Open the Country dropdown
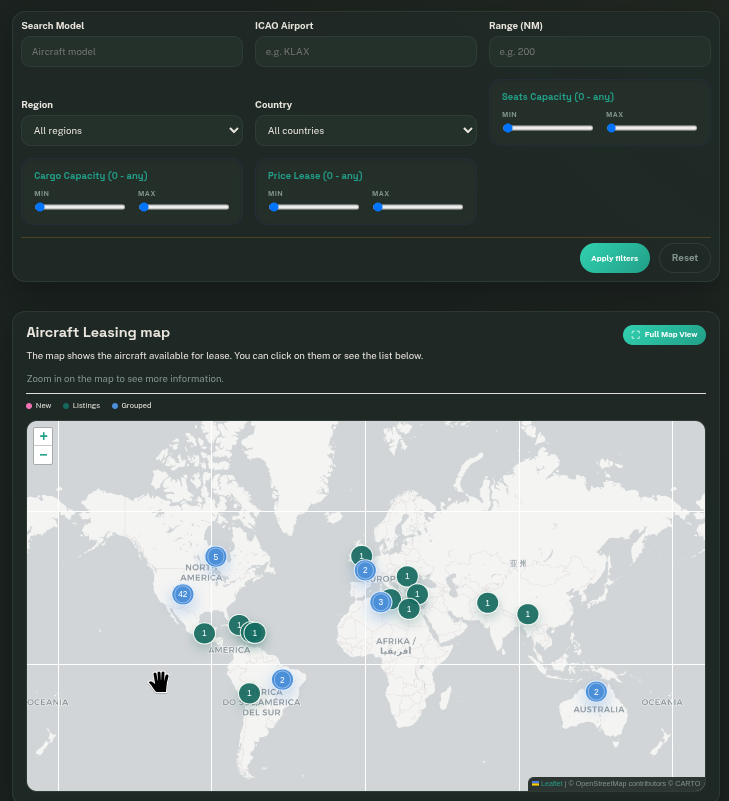 [x=366, y=131]
